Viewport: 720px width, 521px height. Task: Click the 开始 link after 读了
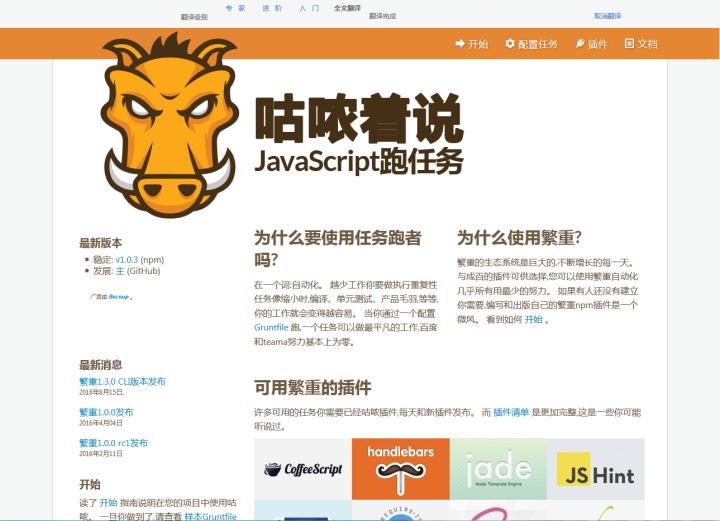coord(108,503)
